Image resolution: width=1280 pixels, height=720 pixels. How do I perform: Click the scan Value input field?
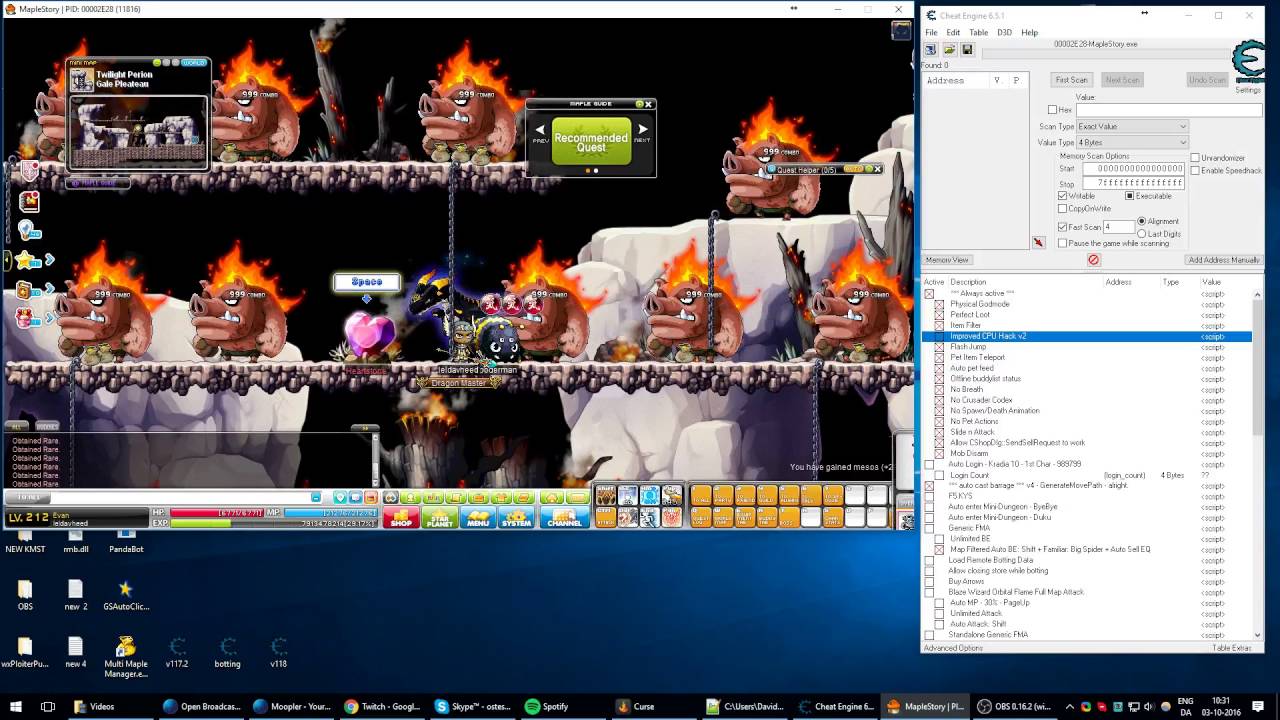pyautogui.click(x=1168, y=110)
